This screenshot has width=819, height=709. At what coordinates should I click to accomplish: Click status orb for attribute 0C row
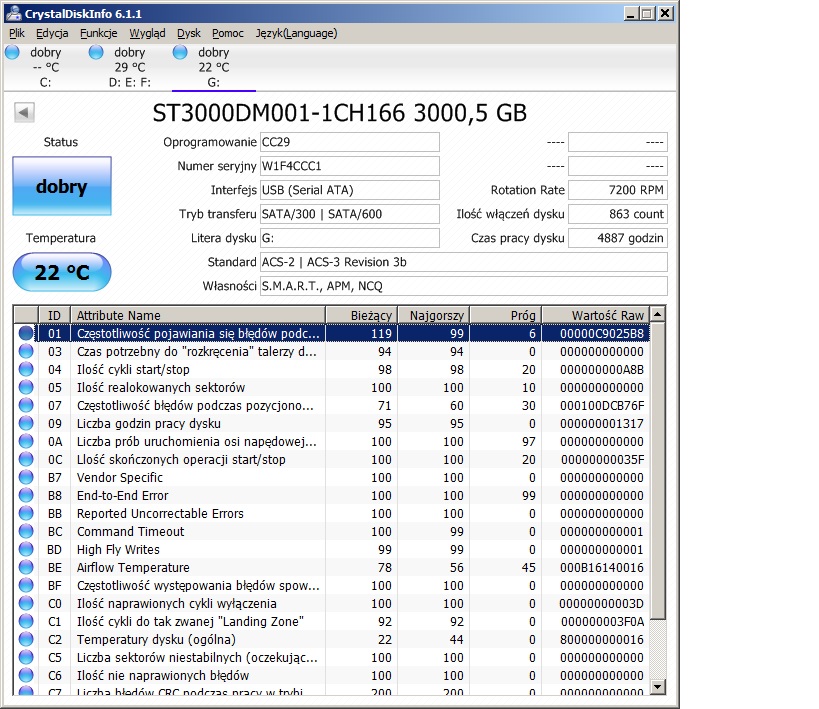[26, 459]
